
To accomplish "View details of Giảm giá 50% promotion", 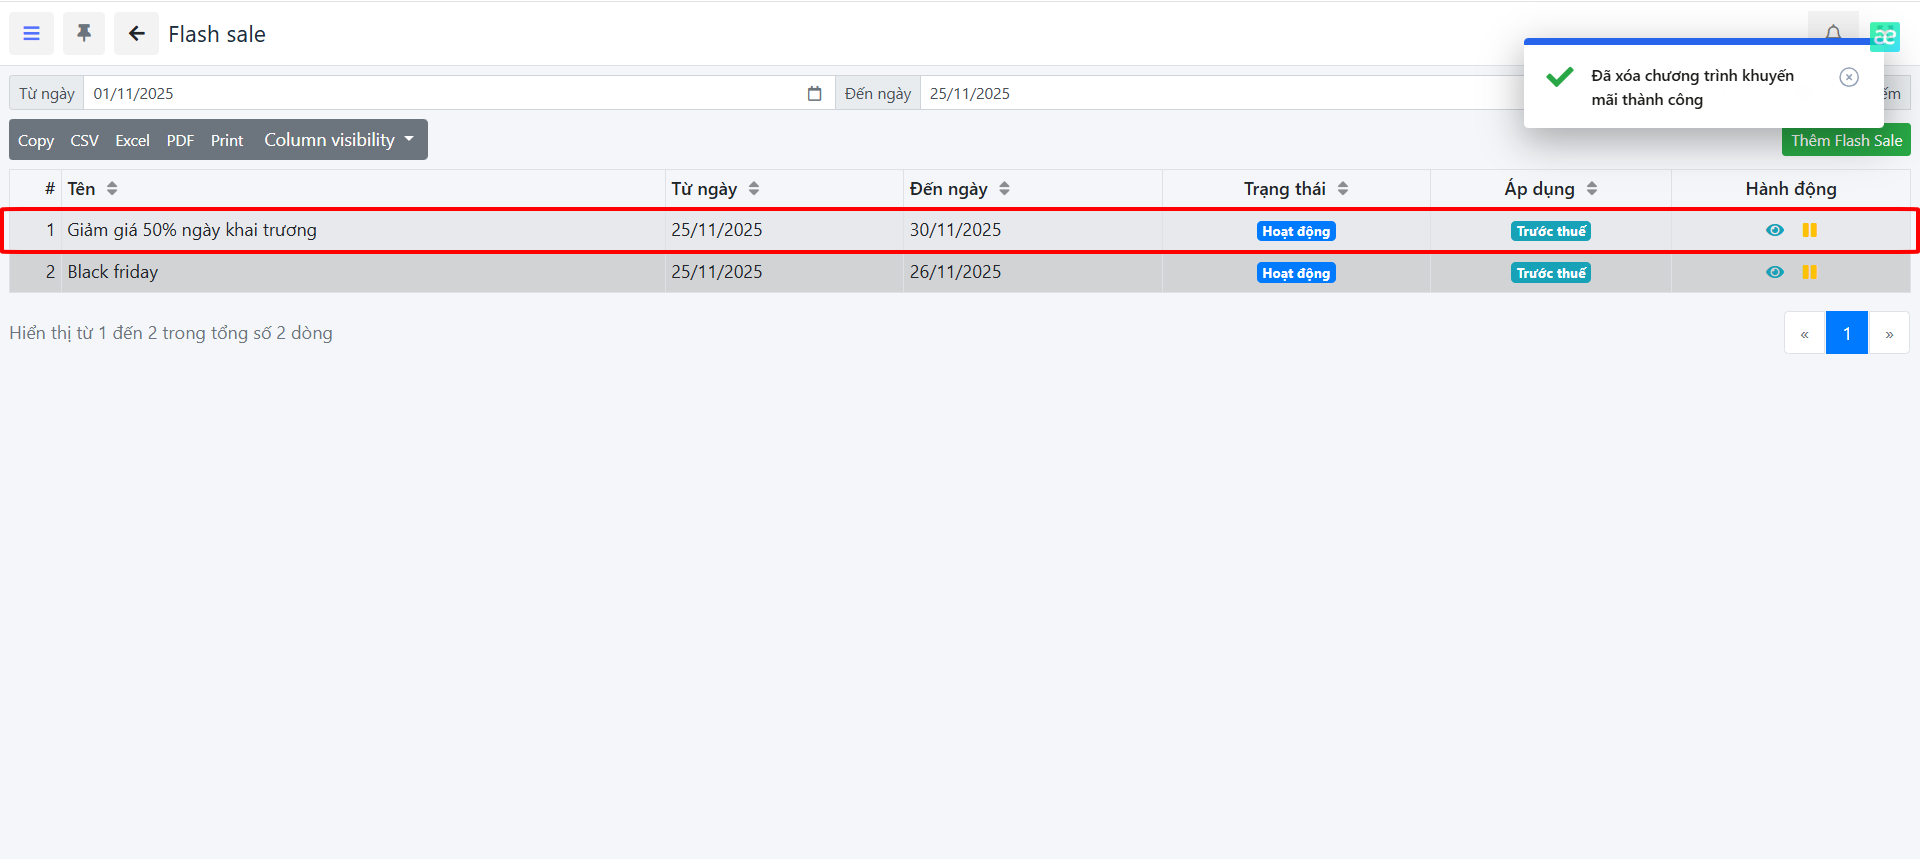I will pos(1774,230).
